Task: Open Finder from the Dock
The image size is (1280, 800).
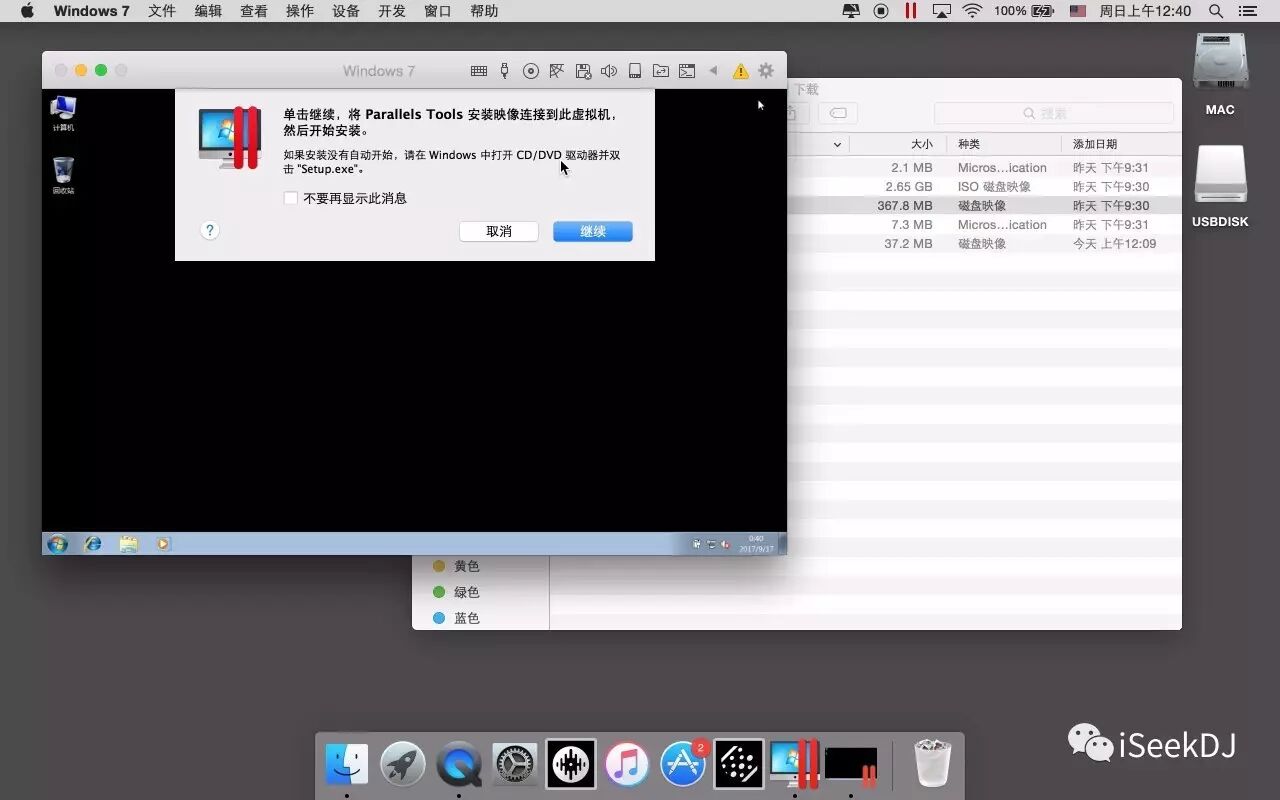Action: [x=347, y=765]
